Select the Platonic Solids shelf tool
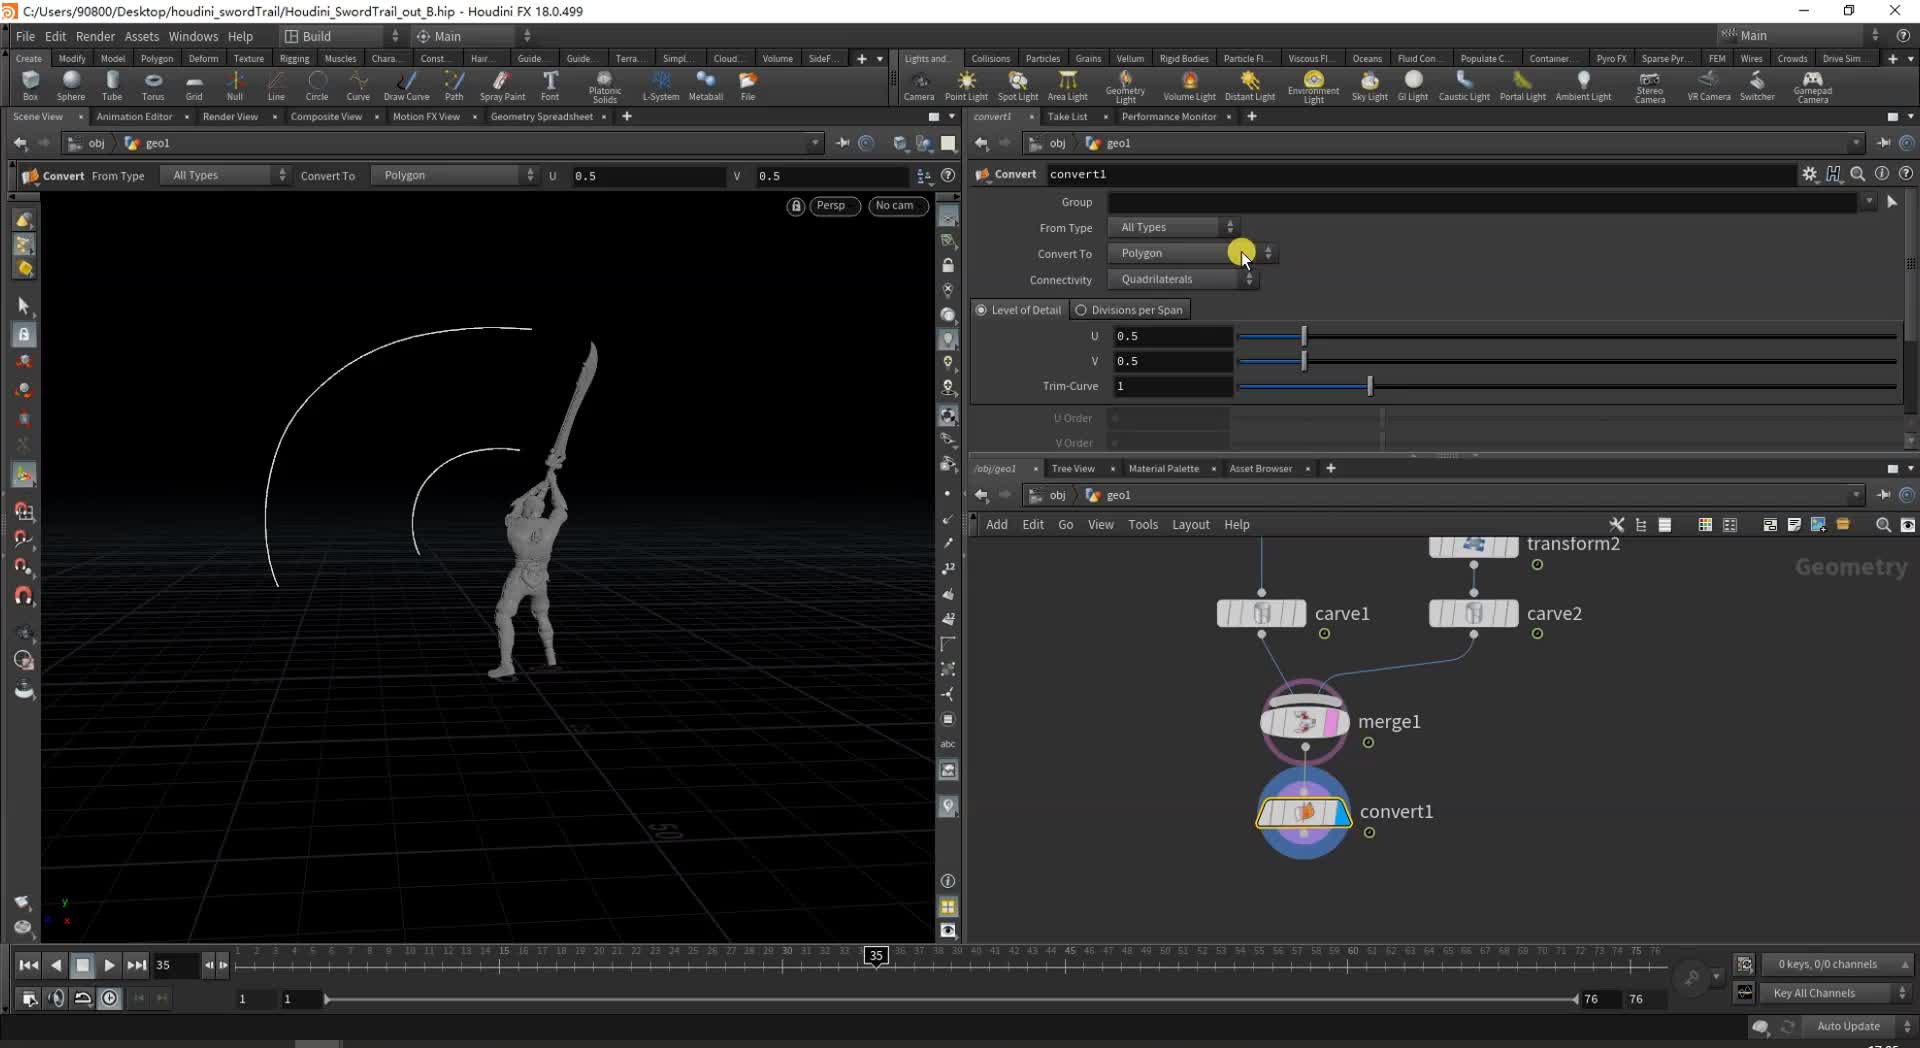Image resolution: width=1920 pixels, height=1048 pixels. pyautogui.click(x=605, y=87)
